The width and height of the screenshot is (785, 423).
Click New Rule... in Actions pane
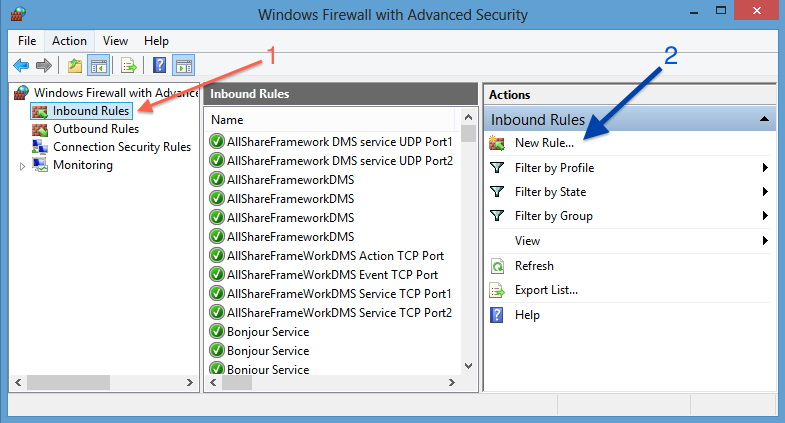click(x=544, y=143)
